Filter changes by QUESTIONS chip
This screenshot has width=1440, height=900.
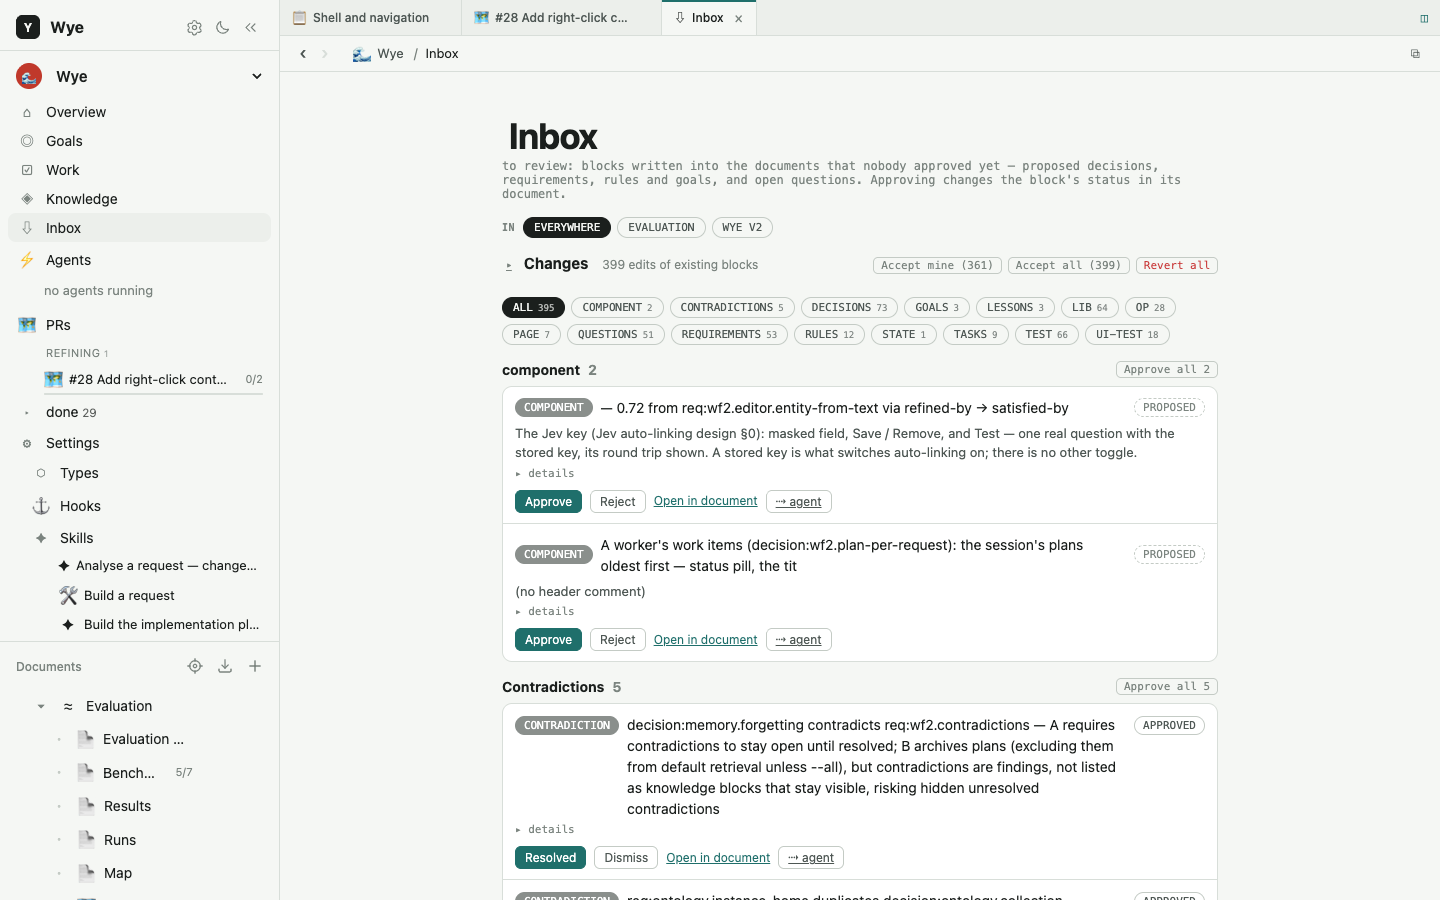tap(616, 335)
